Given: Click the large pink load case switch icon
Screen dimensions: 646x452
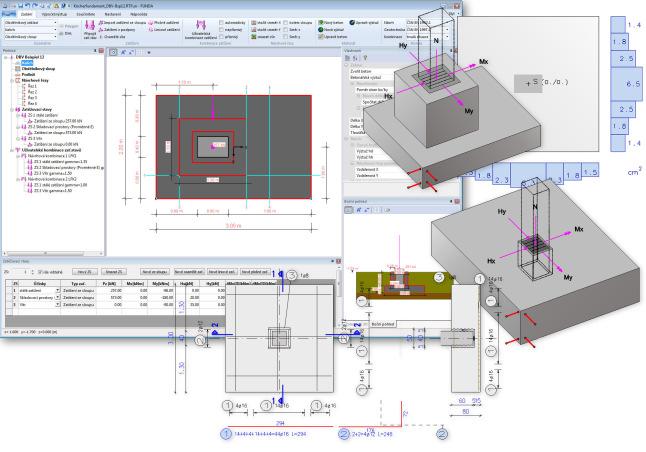Looking at the screenshot, I should tap(90, 26).
